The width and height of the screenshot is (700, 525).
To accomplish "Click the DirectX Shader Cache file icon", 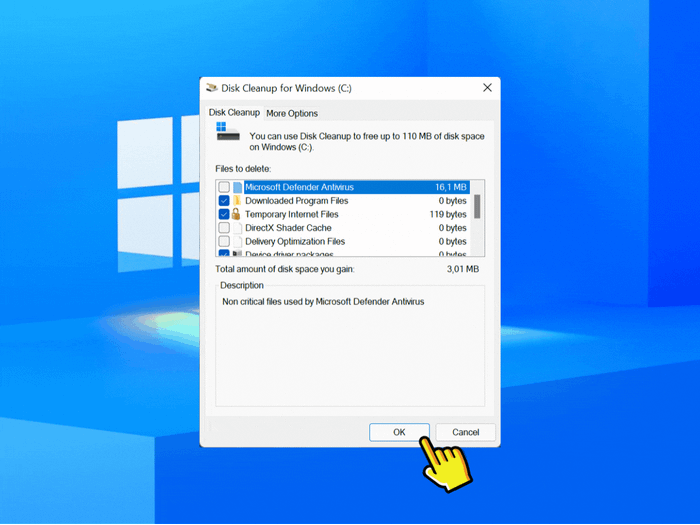I will 238,228.
